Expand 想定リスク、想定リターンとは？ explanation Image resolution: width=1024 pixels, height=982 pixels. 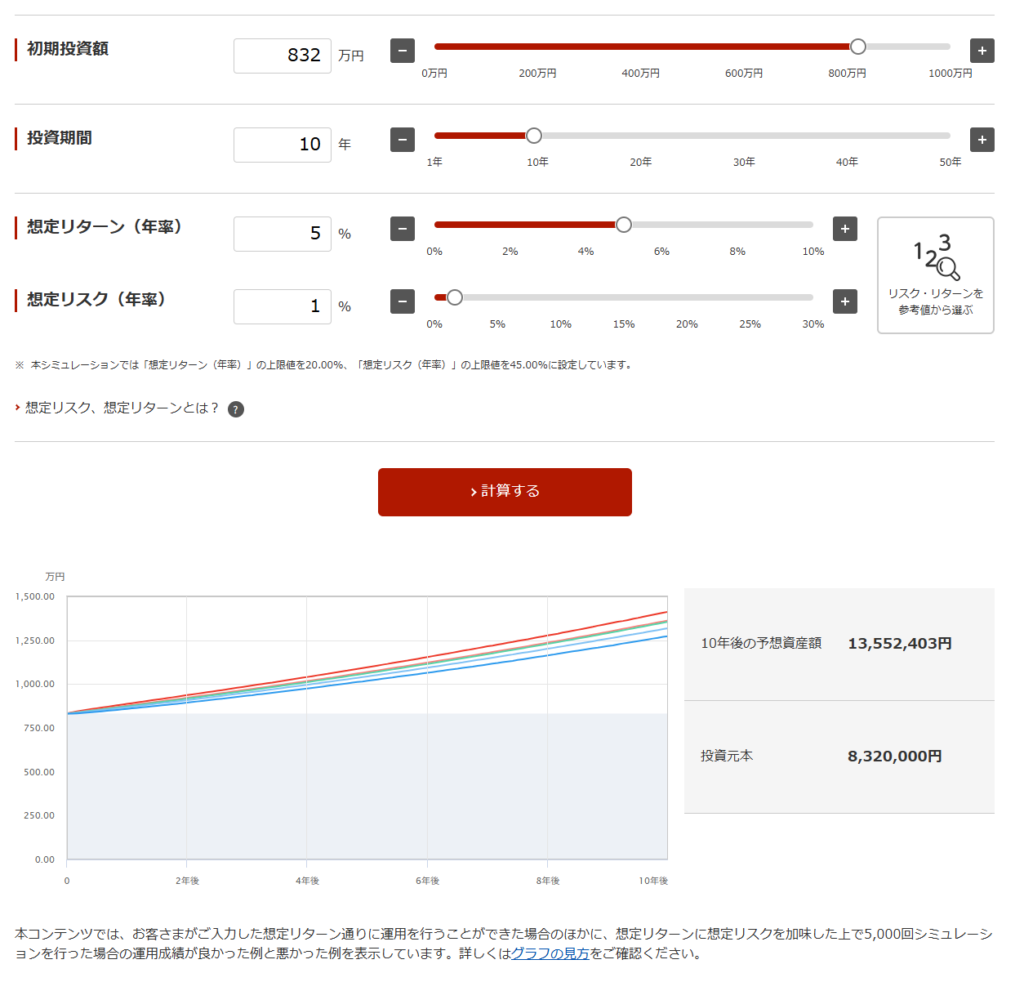122,408
